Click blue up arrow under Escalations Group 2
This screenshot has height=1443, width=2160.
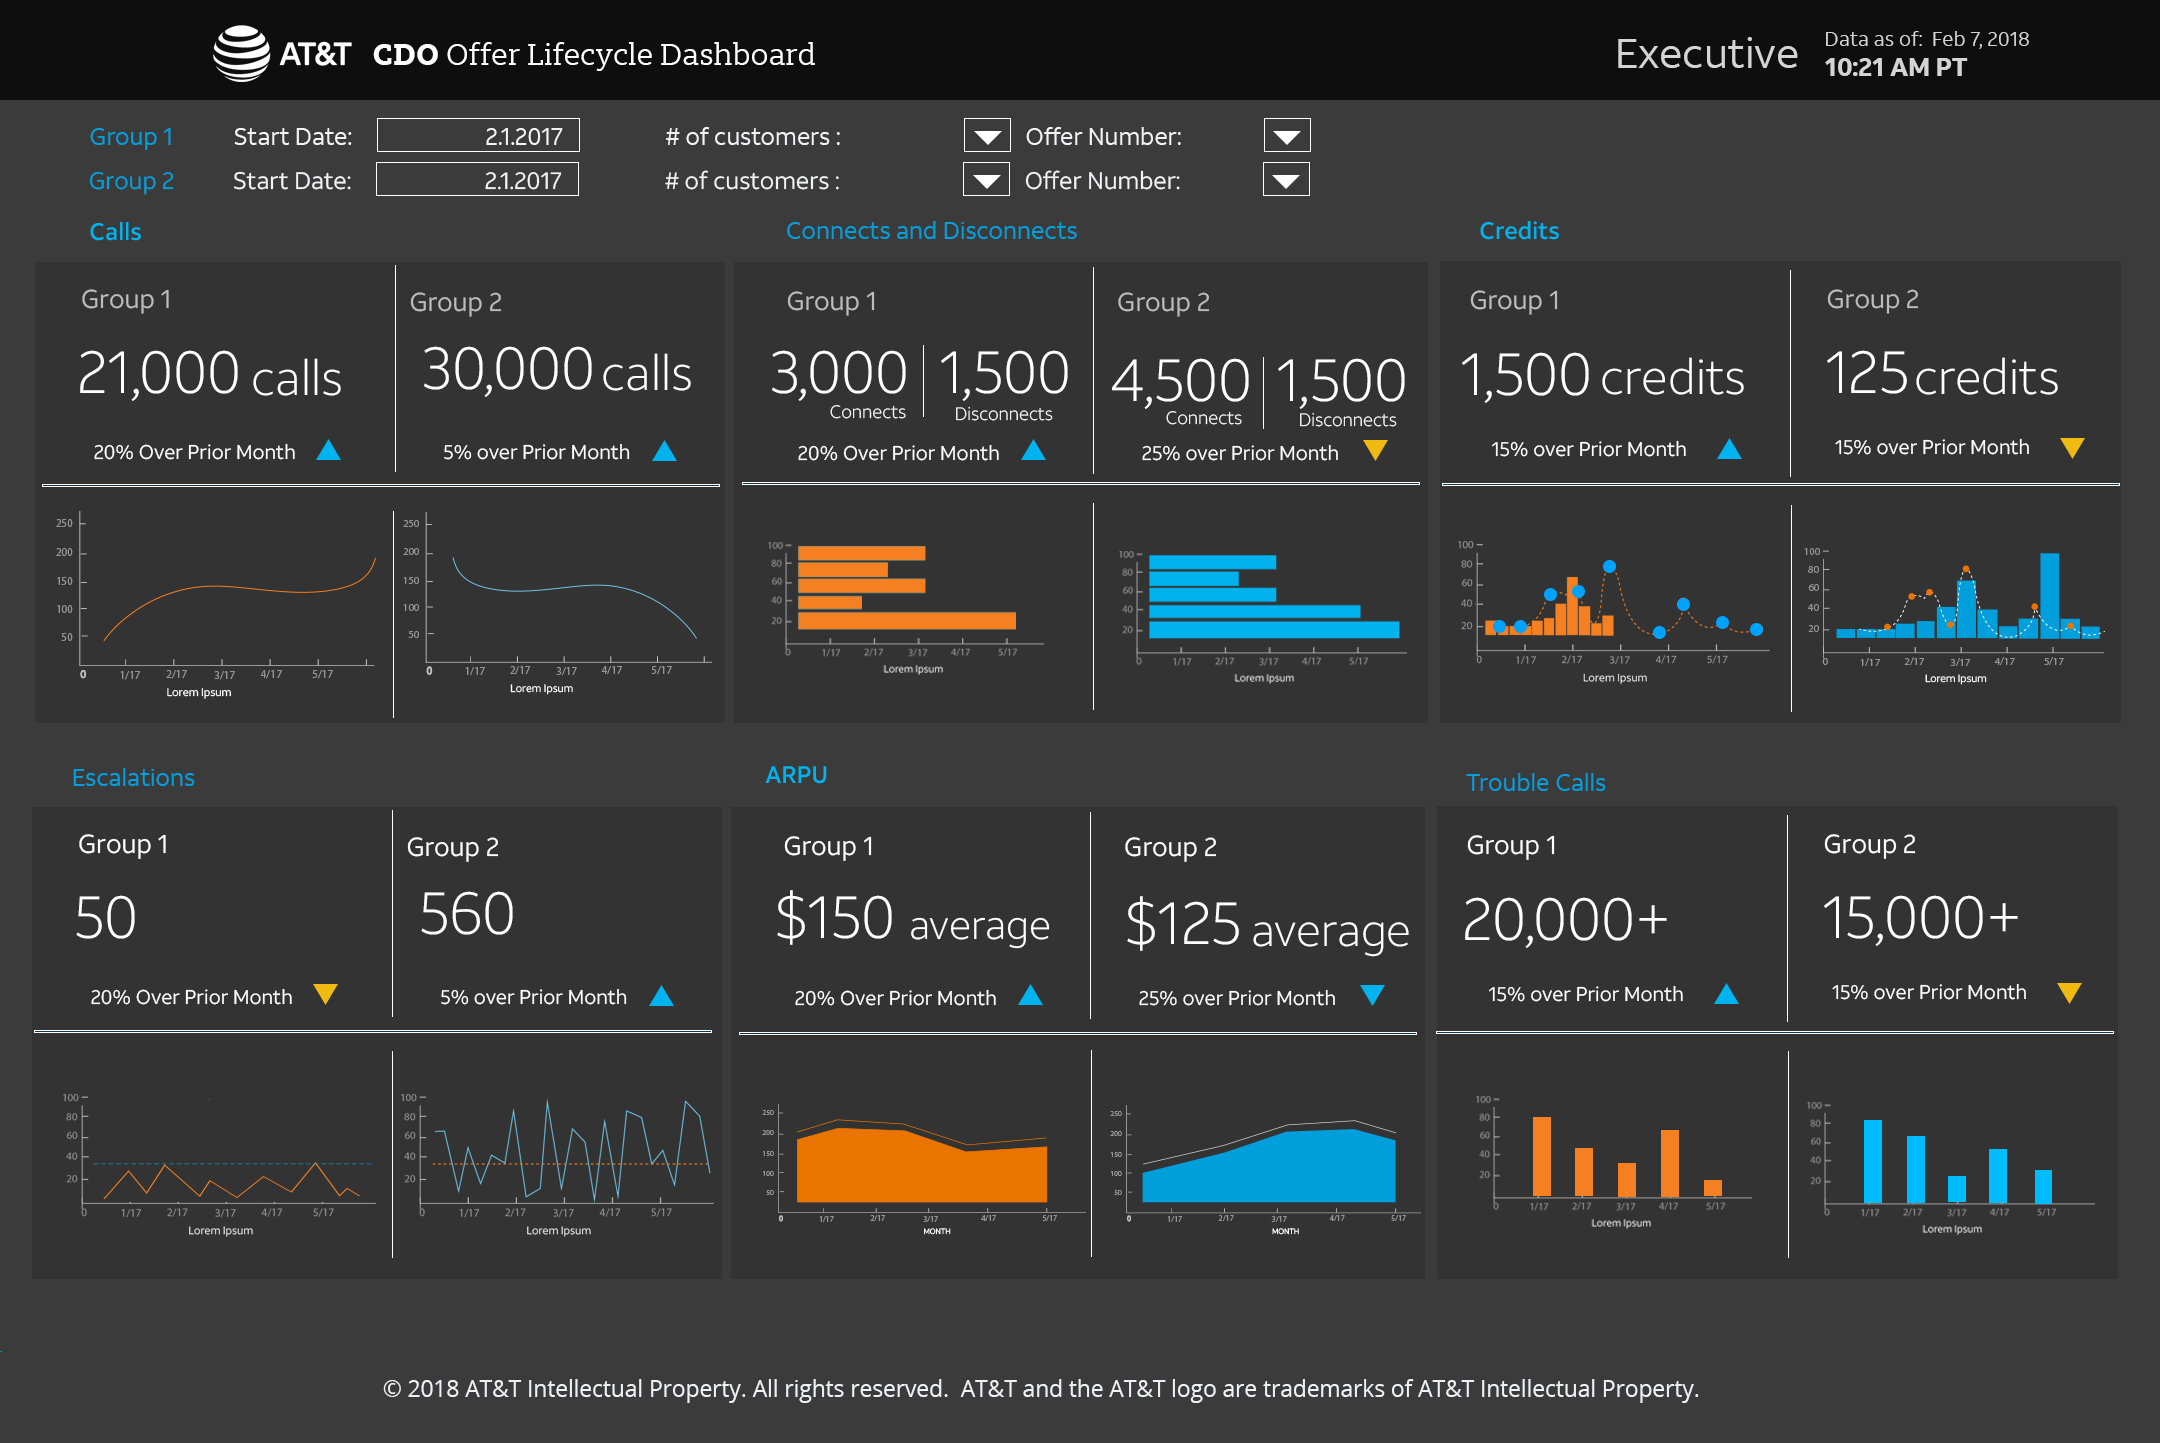[661, 996]
